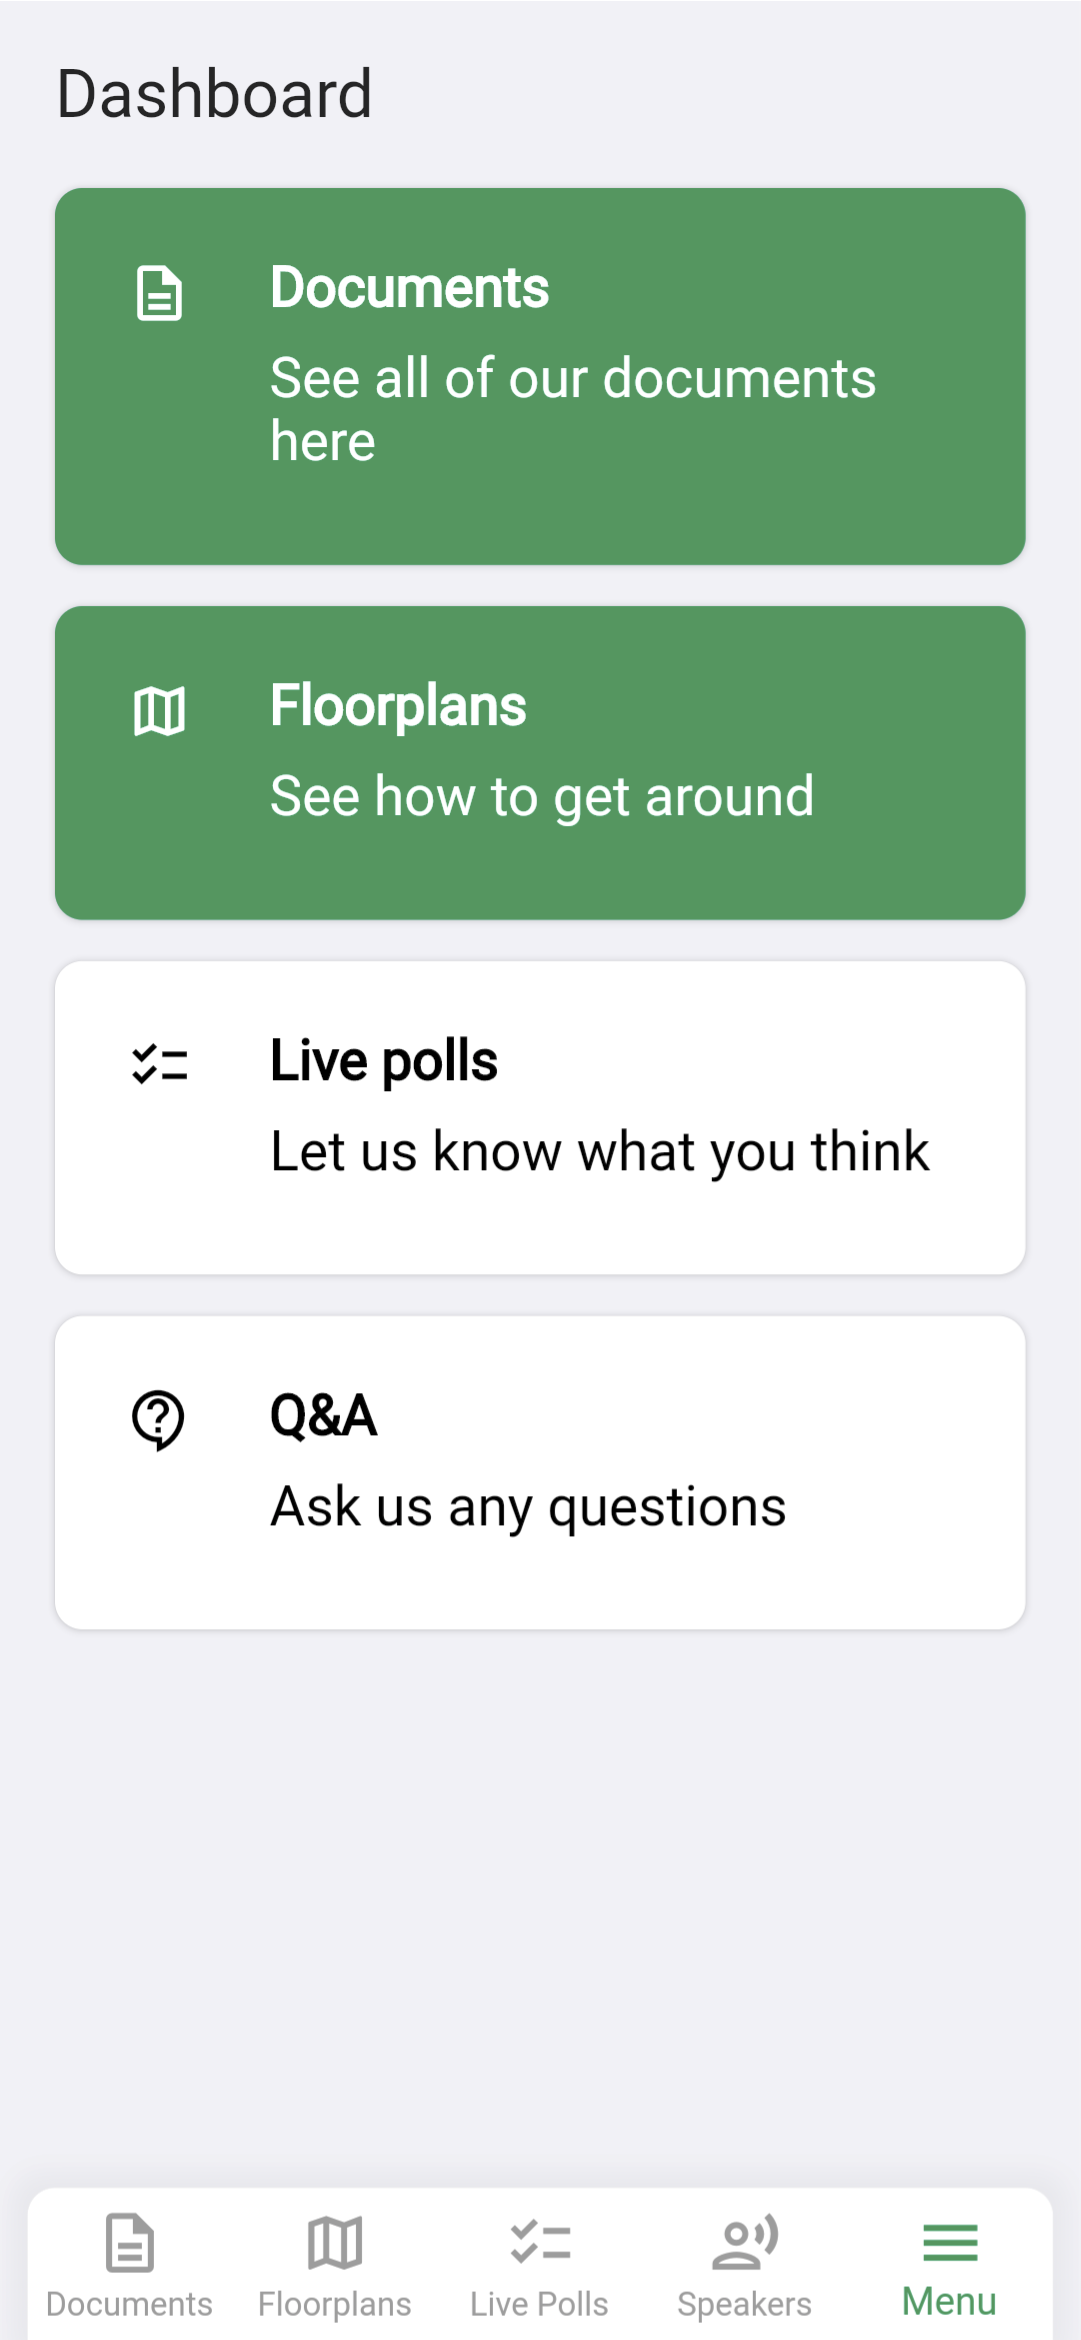Tap the hamburger Menu icon
The image size is (1081, 2340).
pos(950,2242)
